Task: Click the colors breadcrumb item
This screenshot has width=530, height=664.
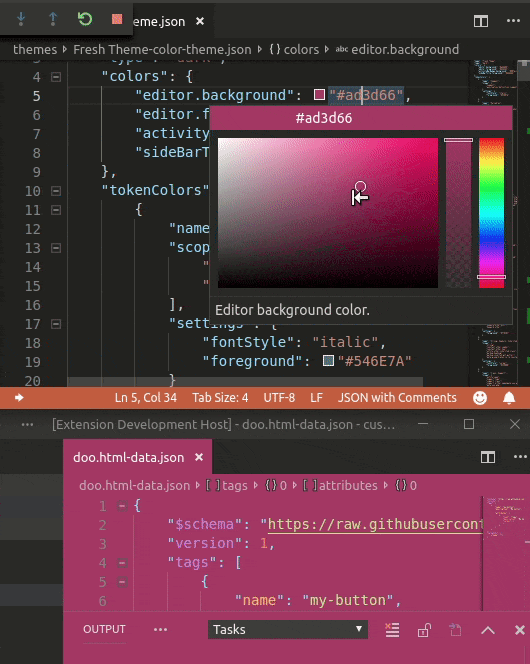Action: (294, 50)
